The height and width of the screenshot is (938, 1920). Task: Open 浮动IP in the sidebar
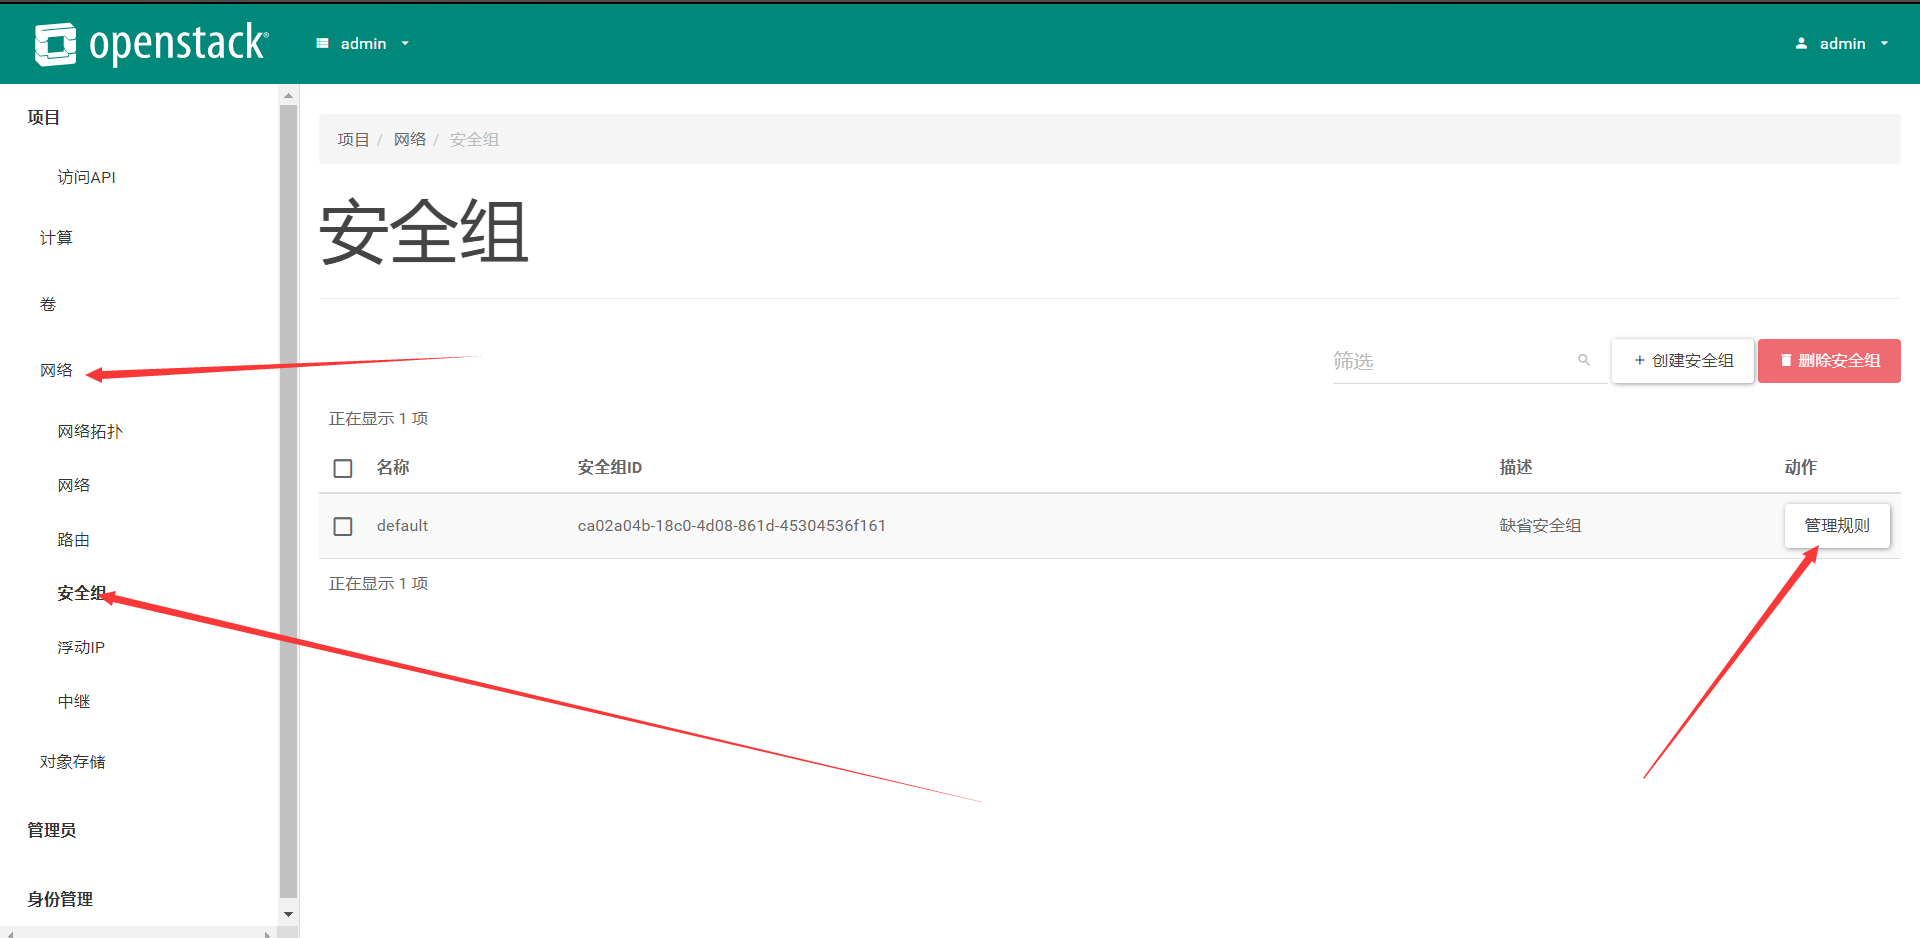[x=81, y=647]
